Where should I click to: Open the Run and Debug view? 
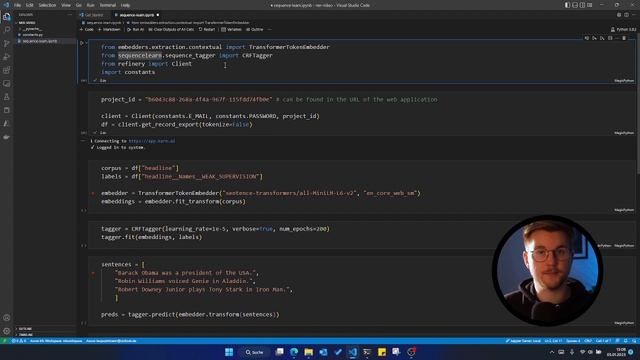[7, 57]
